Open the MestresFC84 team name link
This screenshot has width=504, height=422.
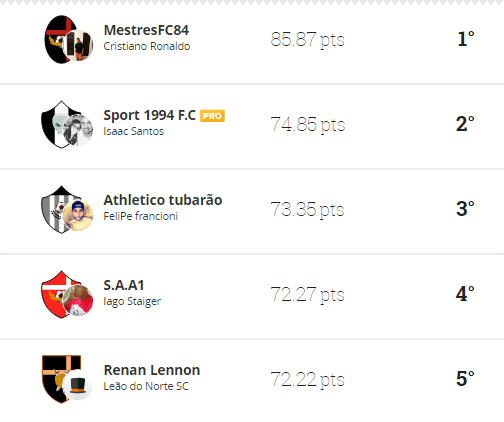146,30
